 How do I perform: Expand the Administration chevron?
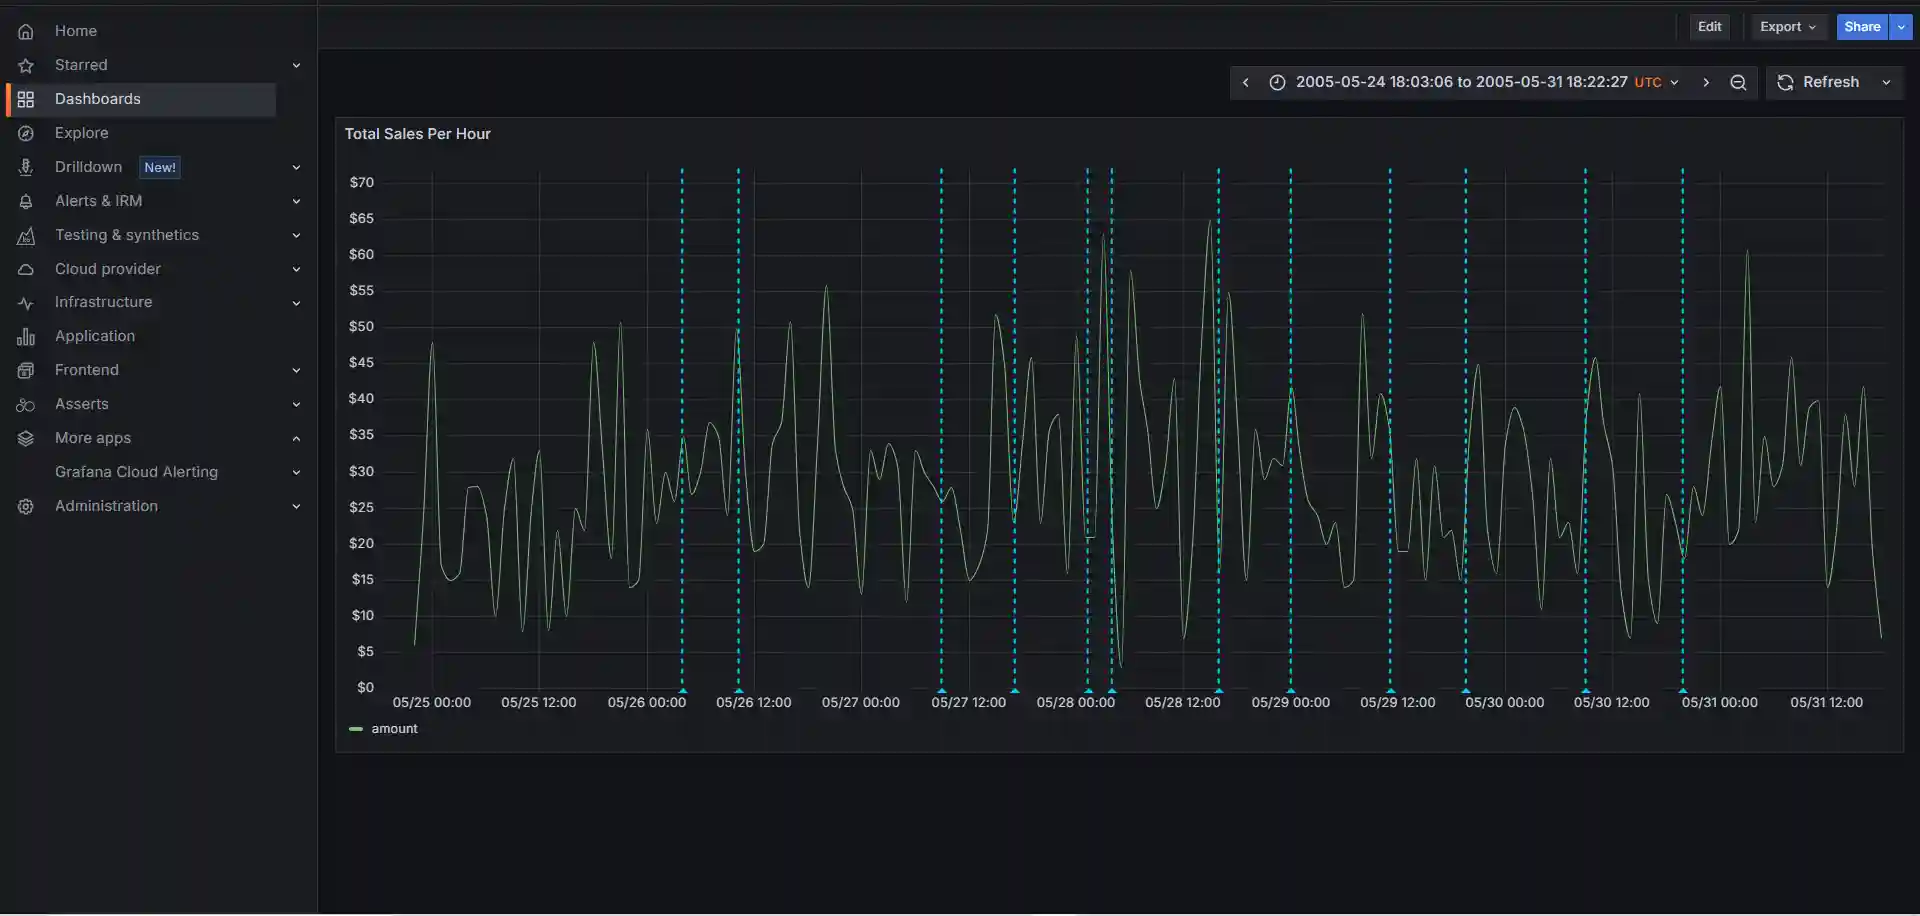click(x=296, y=506)
